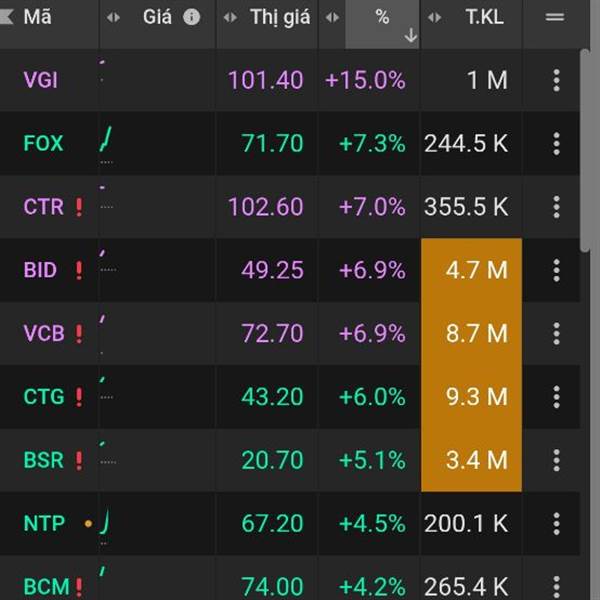
Task: Click the highlighted 9.3 M volume cell
Action: pos(471,397)
